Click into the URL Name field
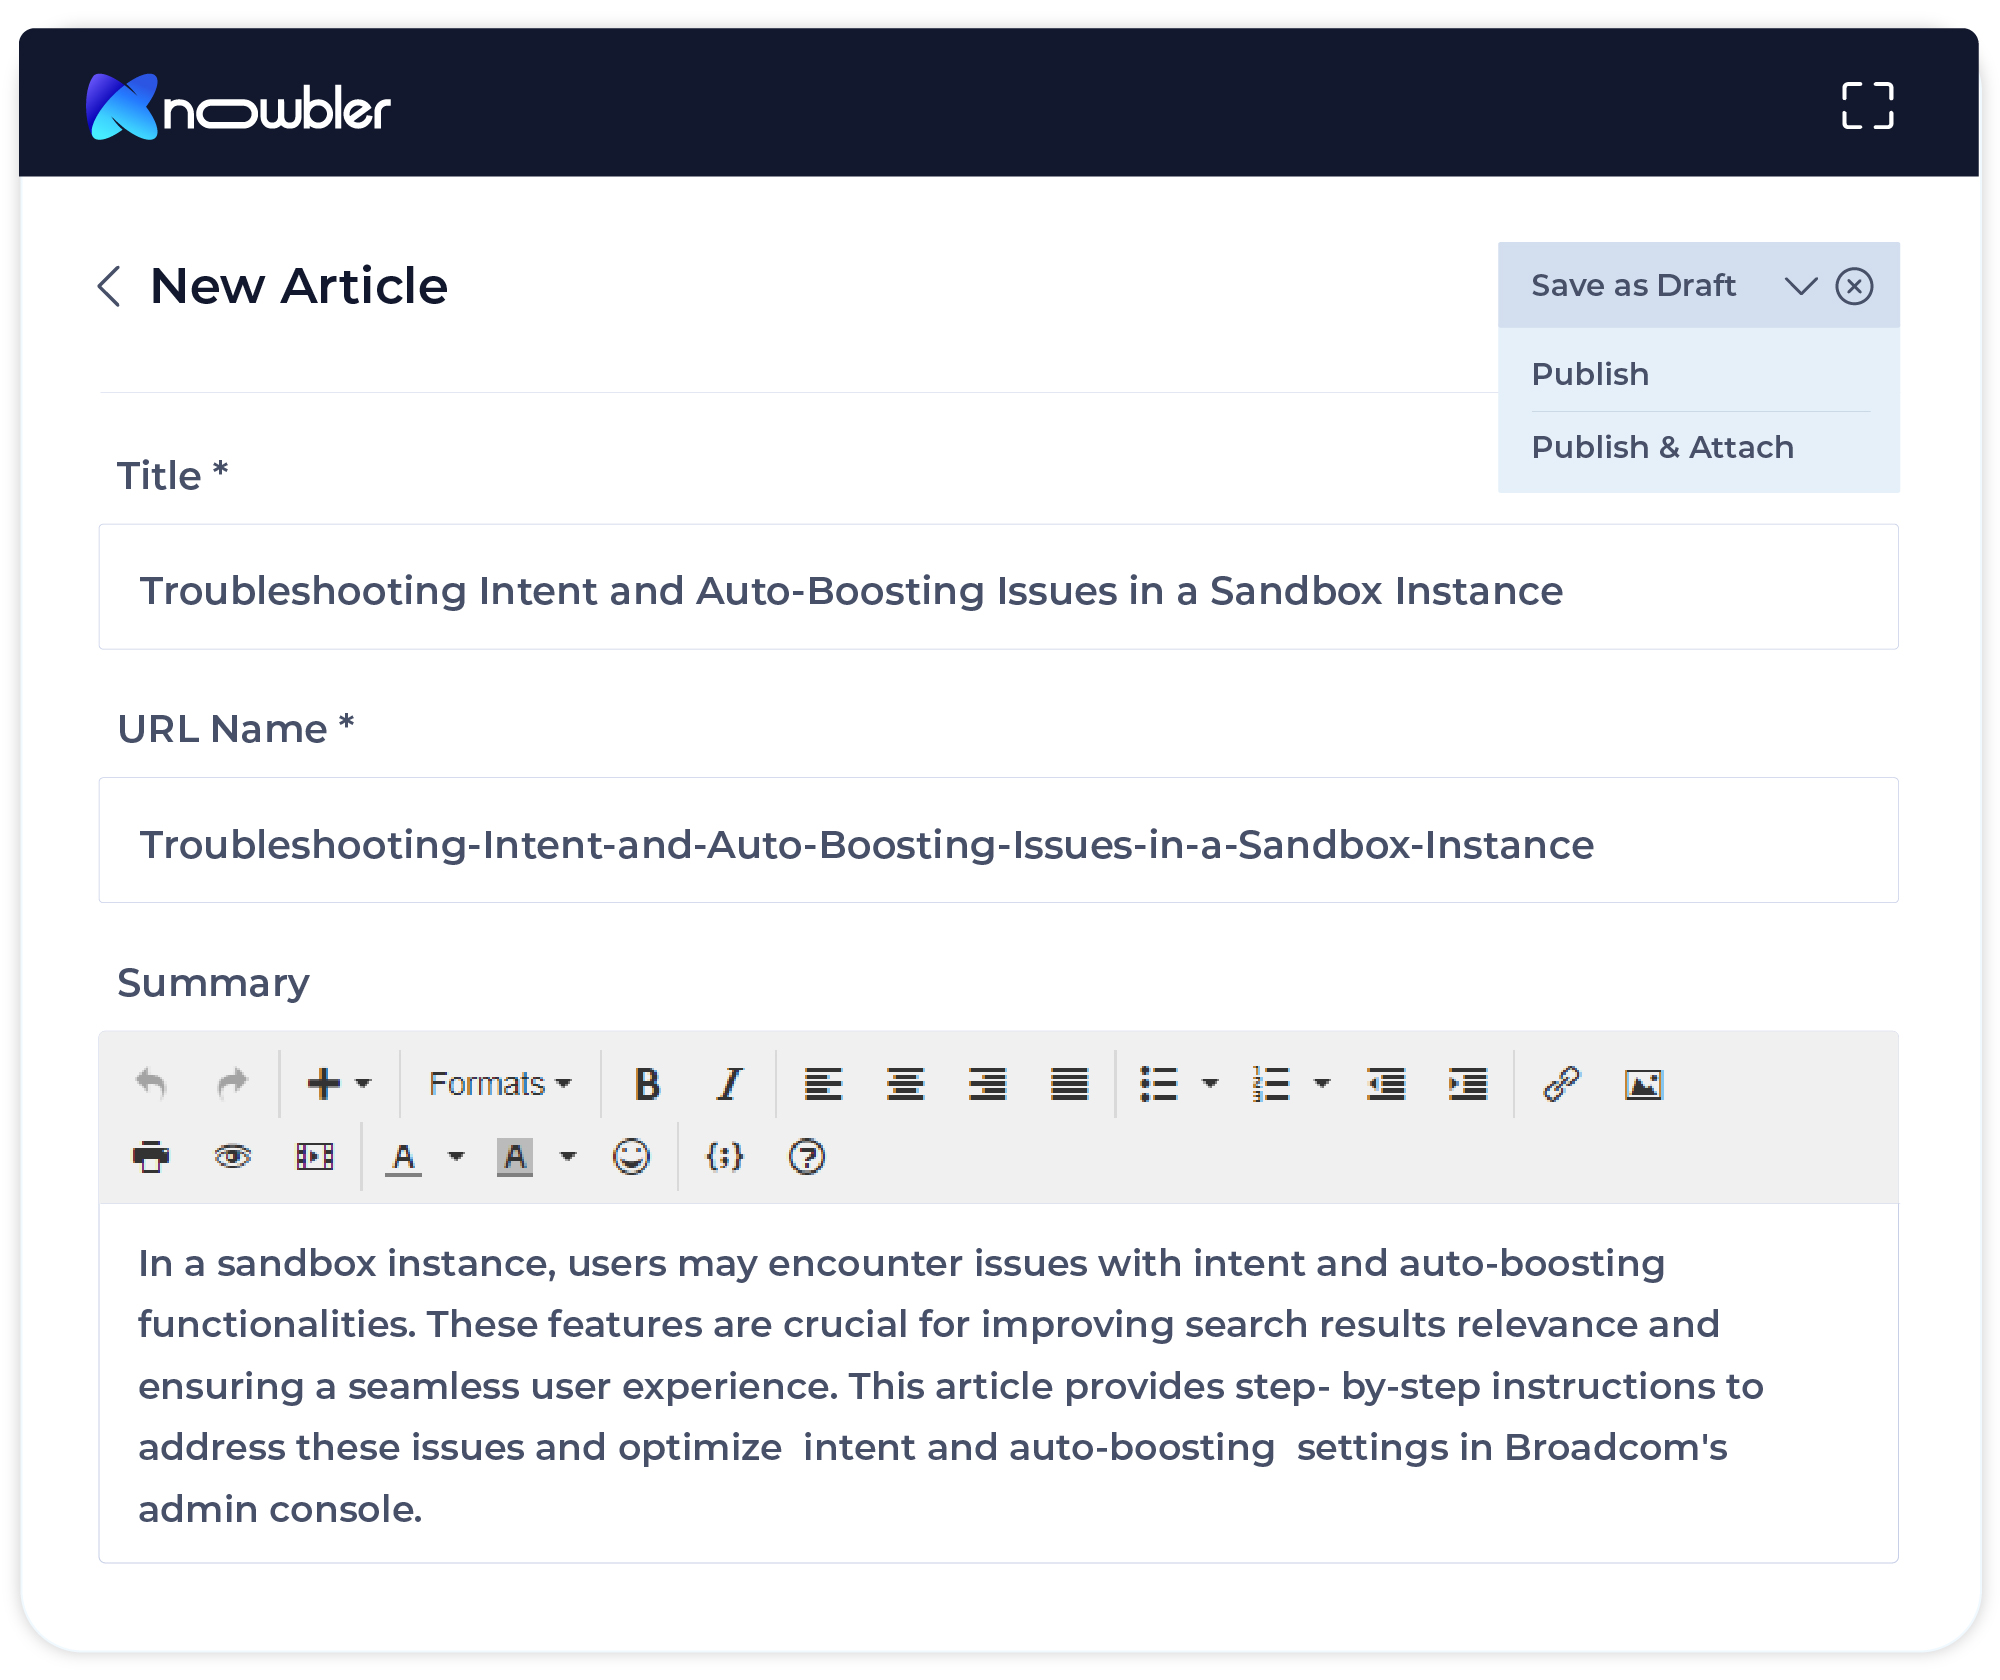Viewport: 2000px width, 1680px height. click(x=998, y=840)
